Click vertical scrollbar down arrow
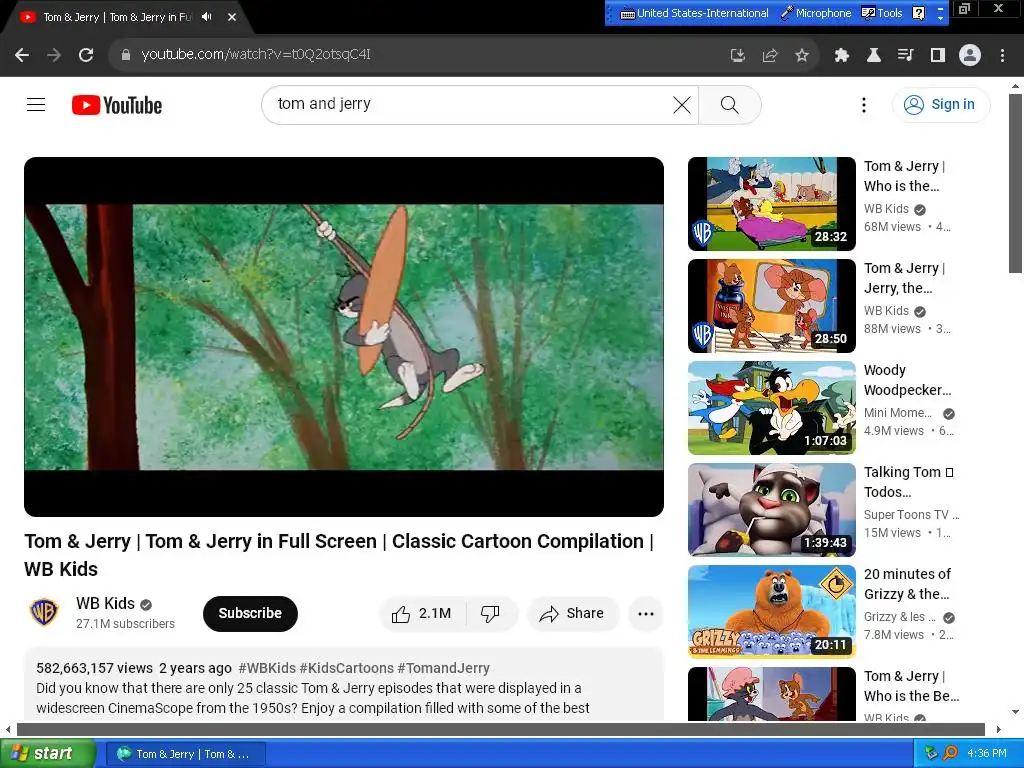This screenshot has height=768, width=1024. 1015,712
